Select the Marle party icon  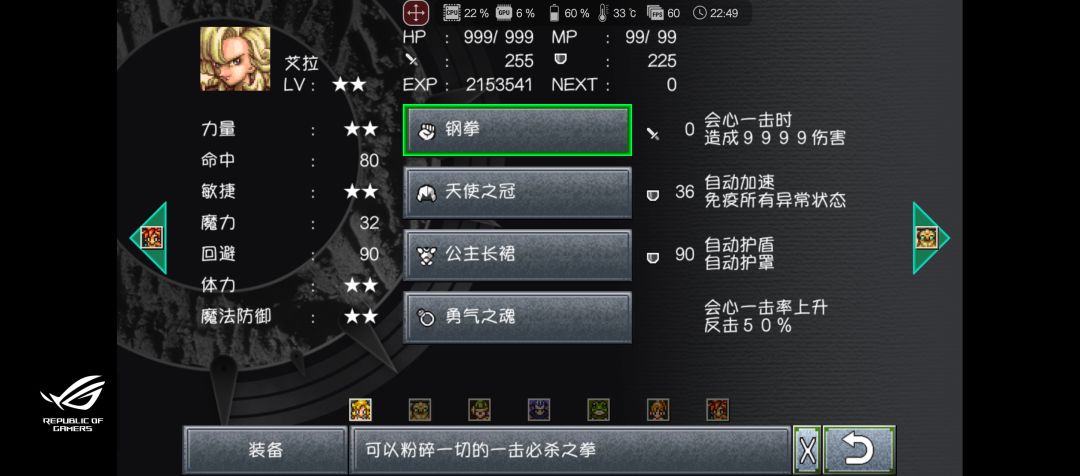point(658,410)
